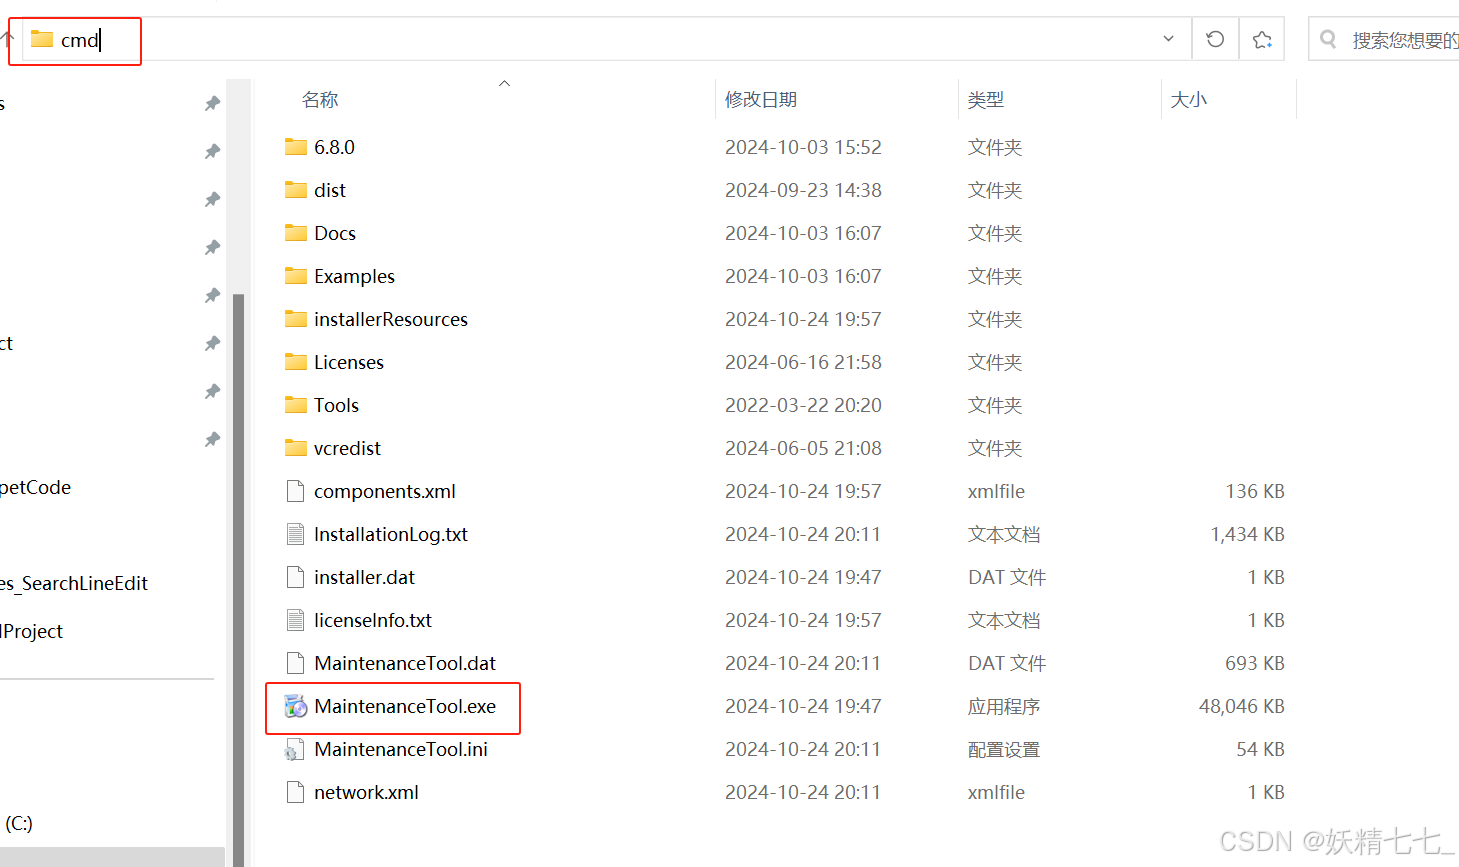
Task: Sort by the 名称 column header
Action: pyautogui.click(x=320, y=99)
